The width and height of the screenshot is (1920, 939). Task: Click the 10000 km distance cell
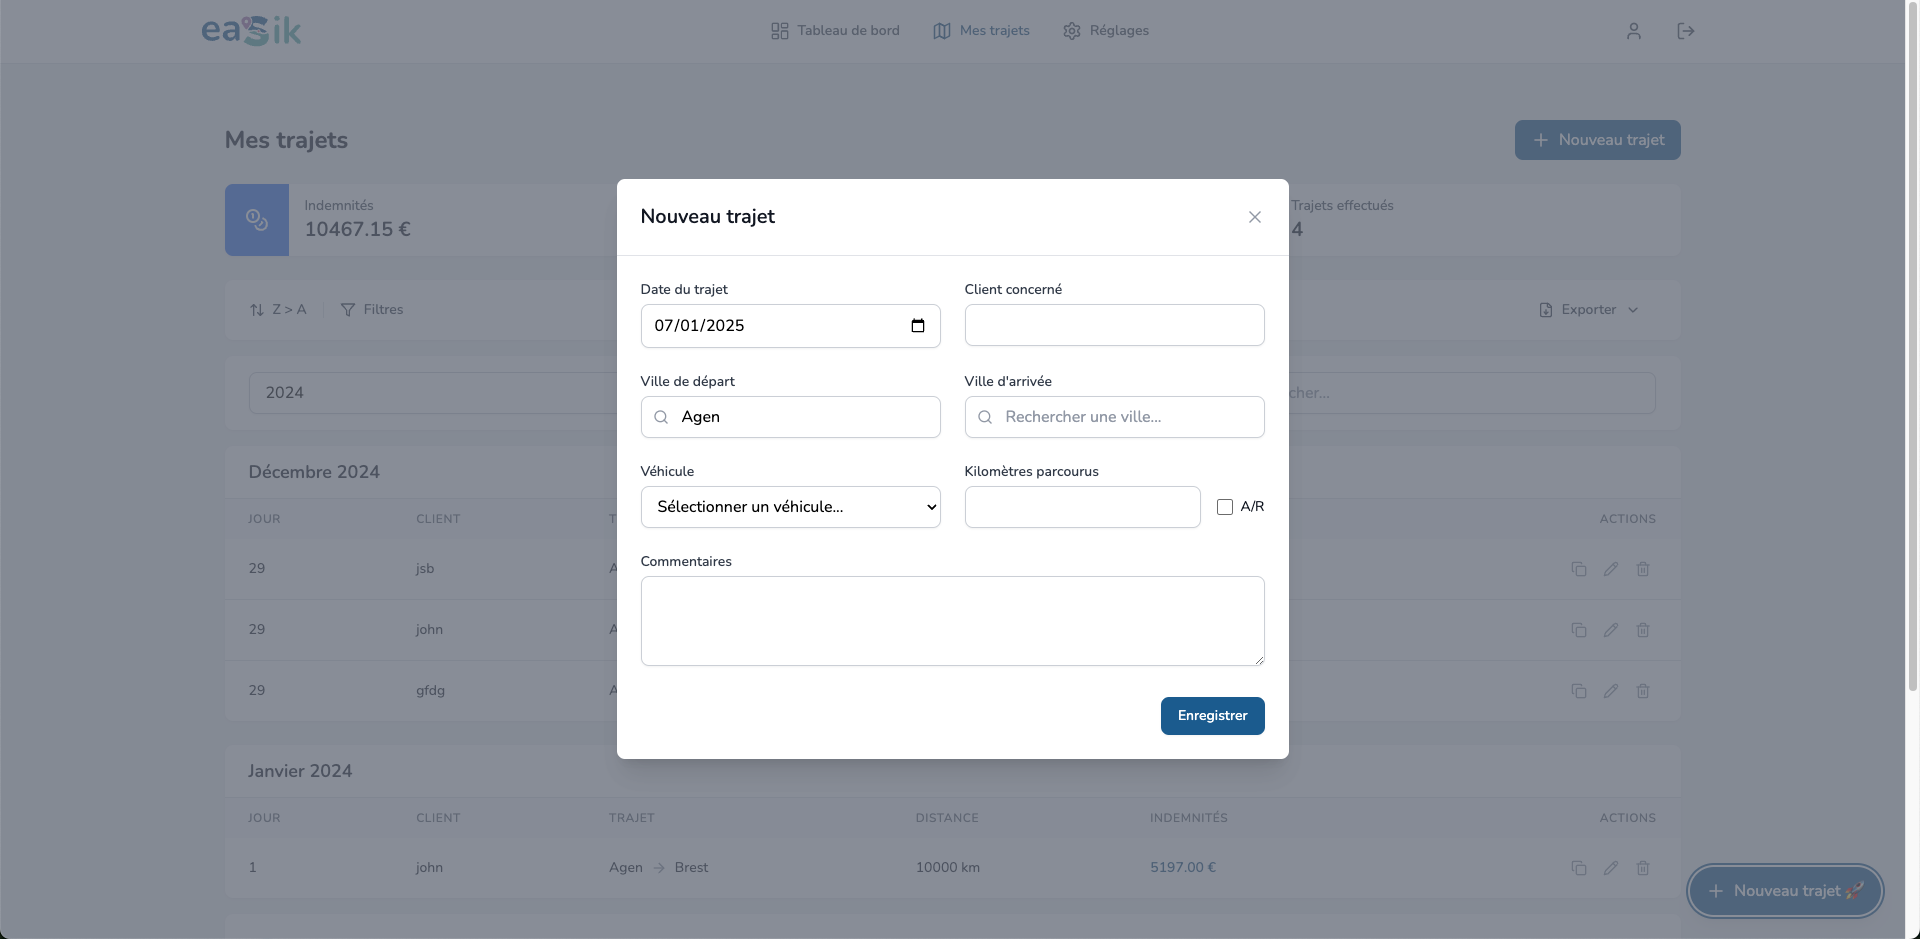point(948,868)
